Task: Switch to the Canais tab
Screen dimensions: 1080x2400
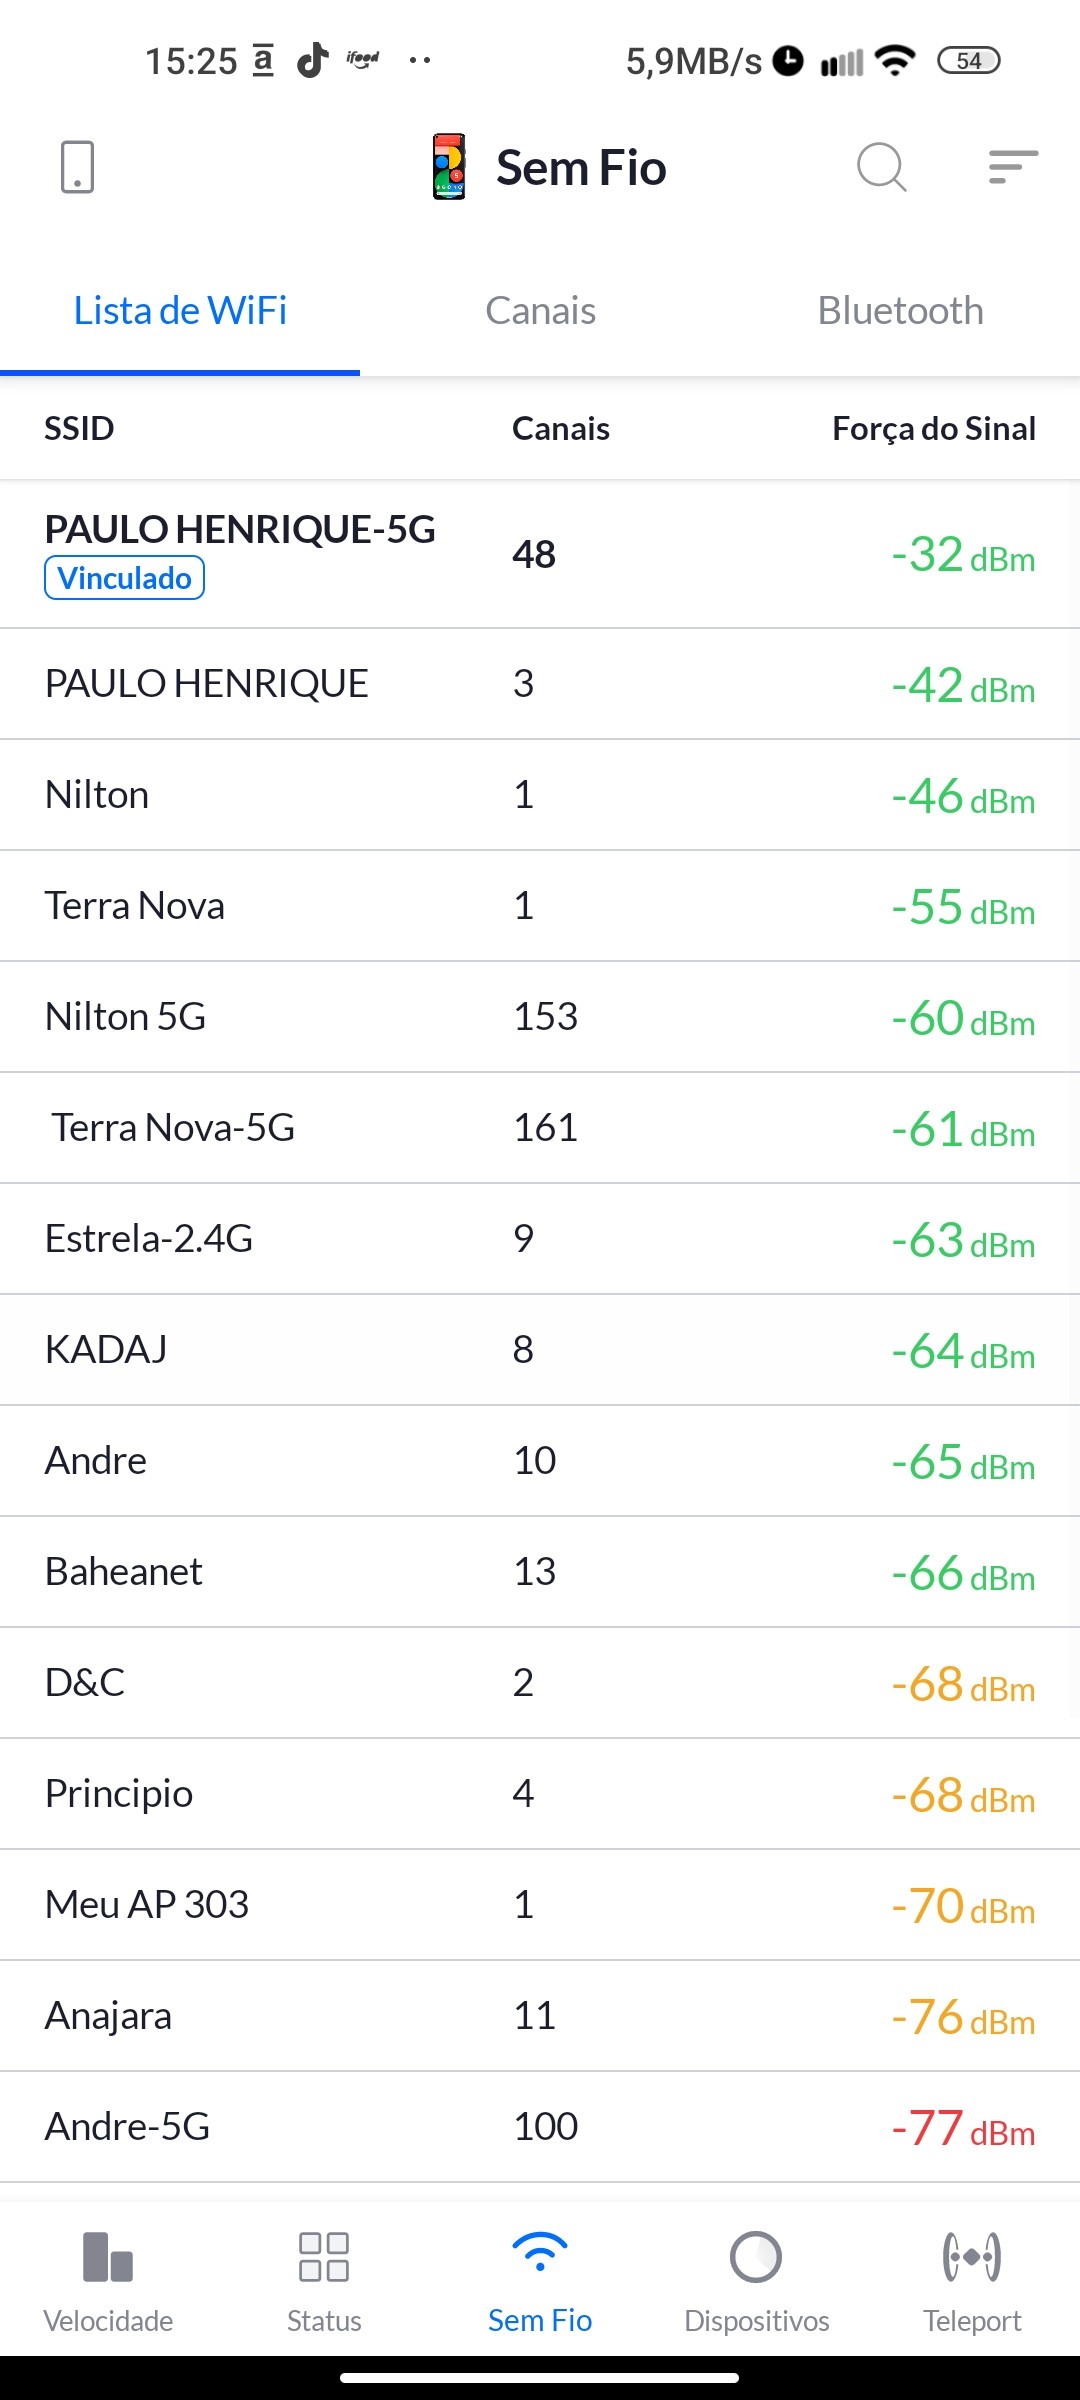Action: 540,311
